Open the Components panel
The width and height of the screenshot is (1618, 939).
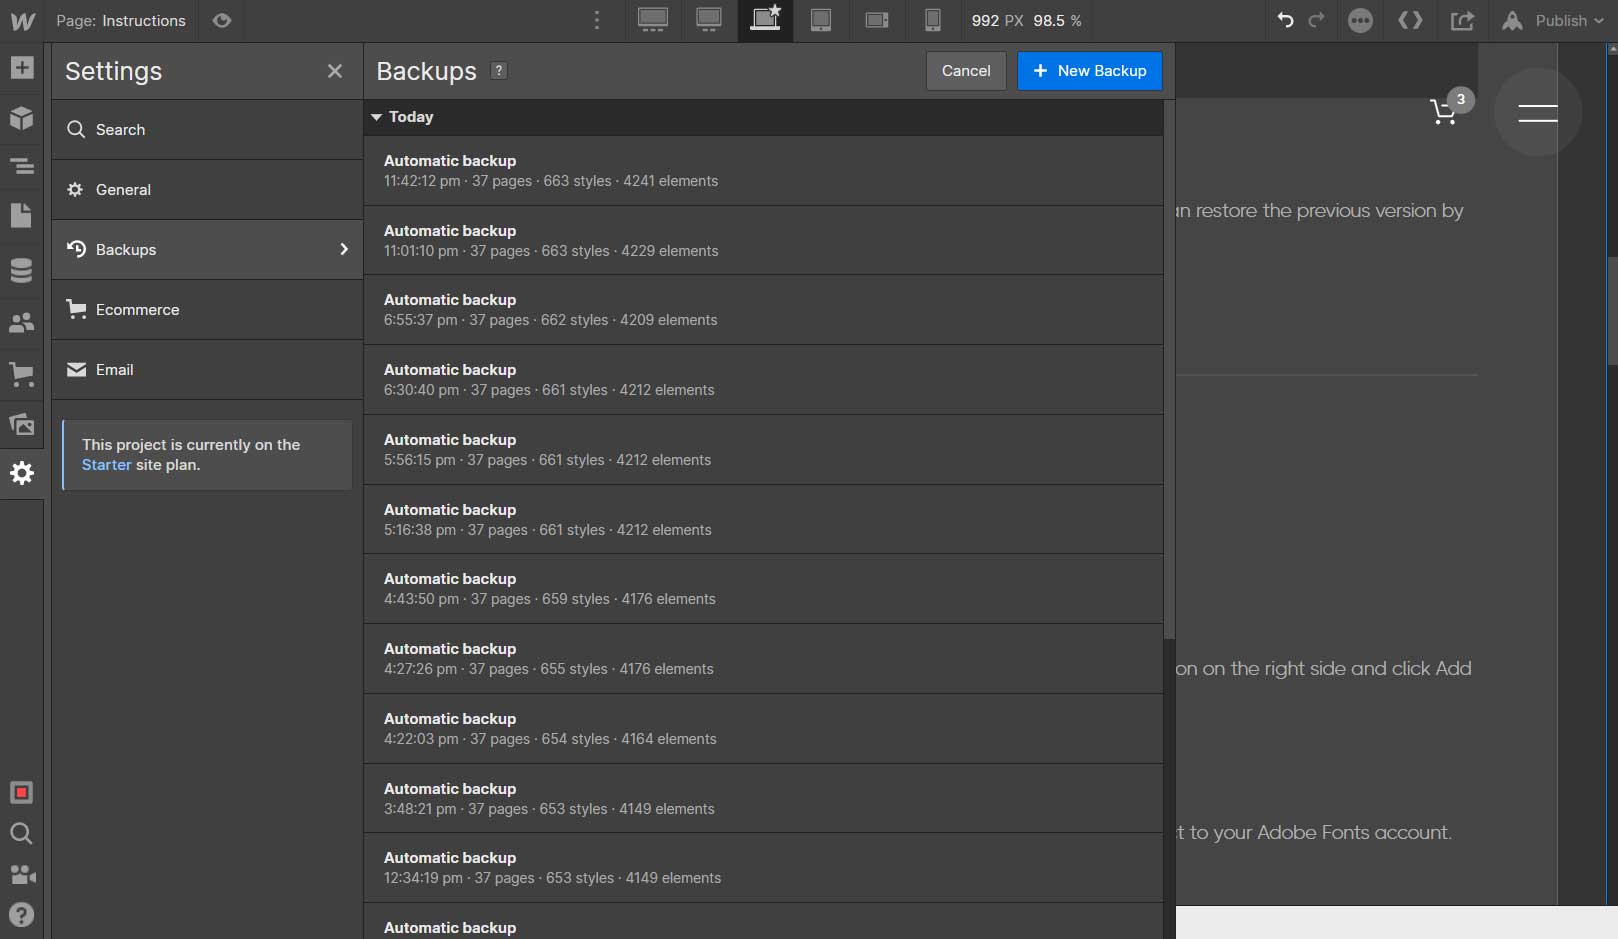pyautogui.click(x=21, y=118)
